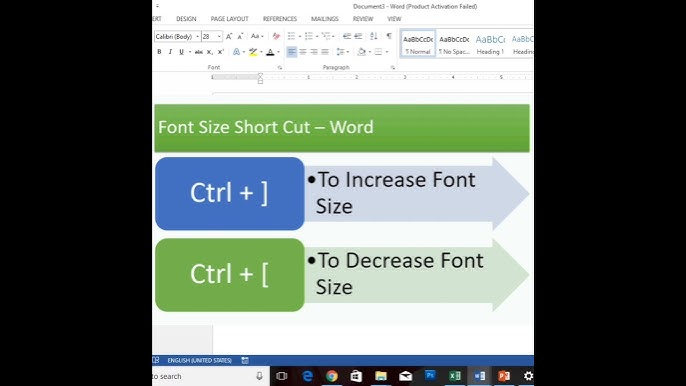Open the MAILINGS ribbon tab
The height and width of the screenshot is (386, 686).
(325, 19)
